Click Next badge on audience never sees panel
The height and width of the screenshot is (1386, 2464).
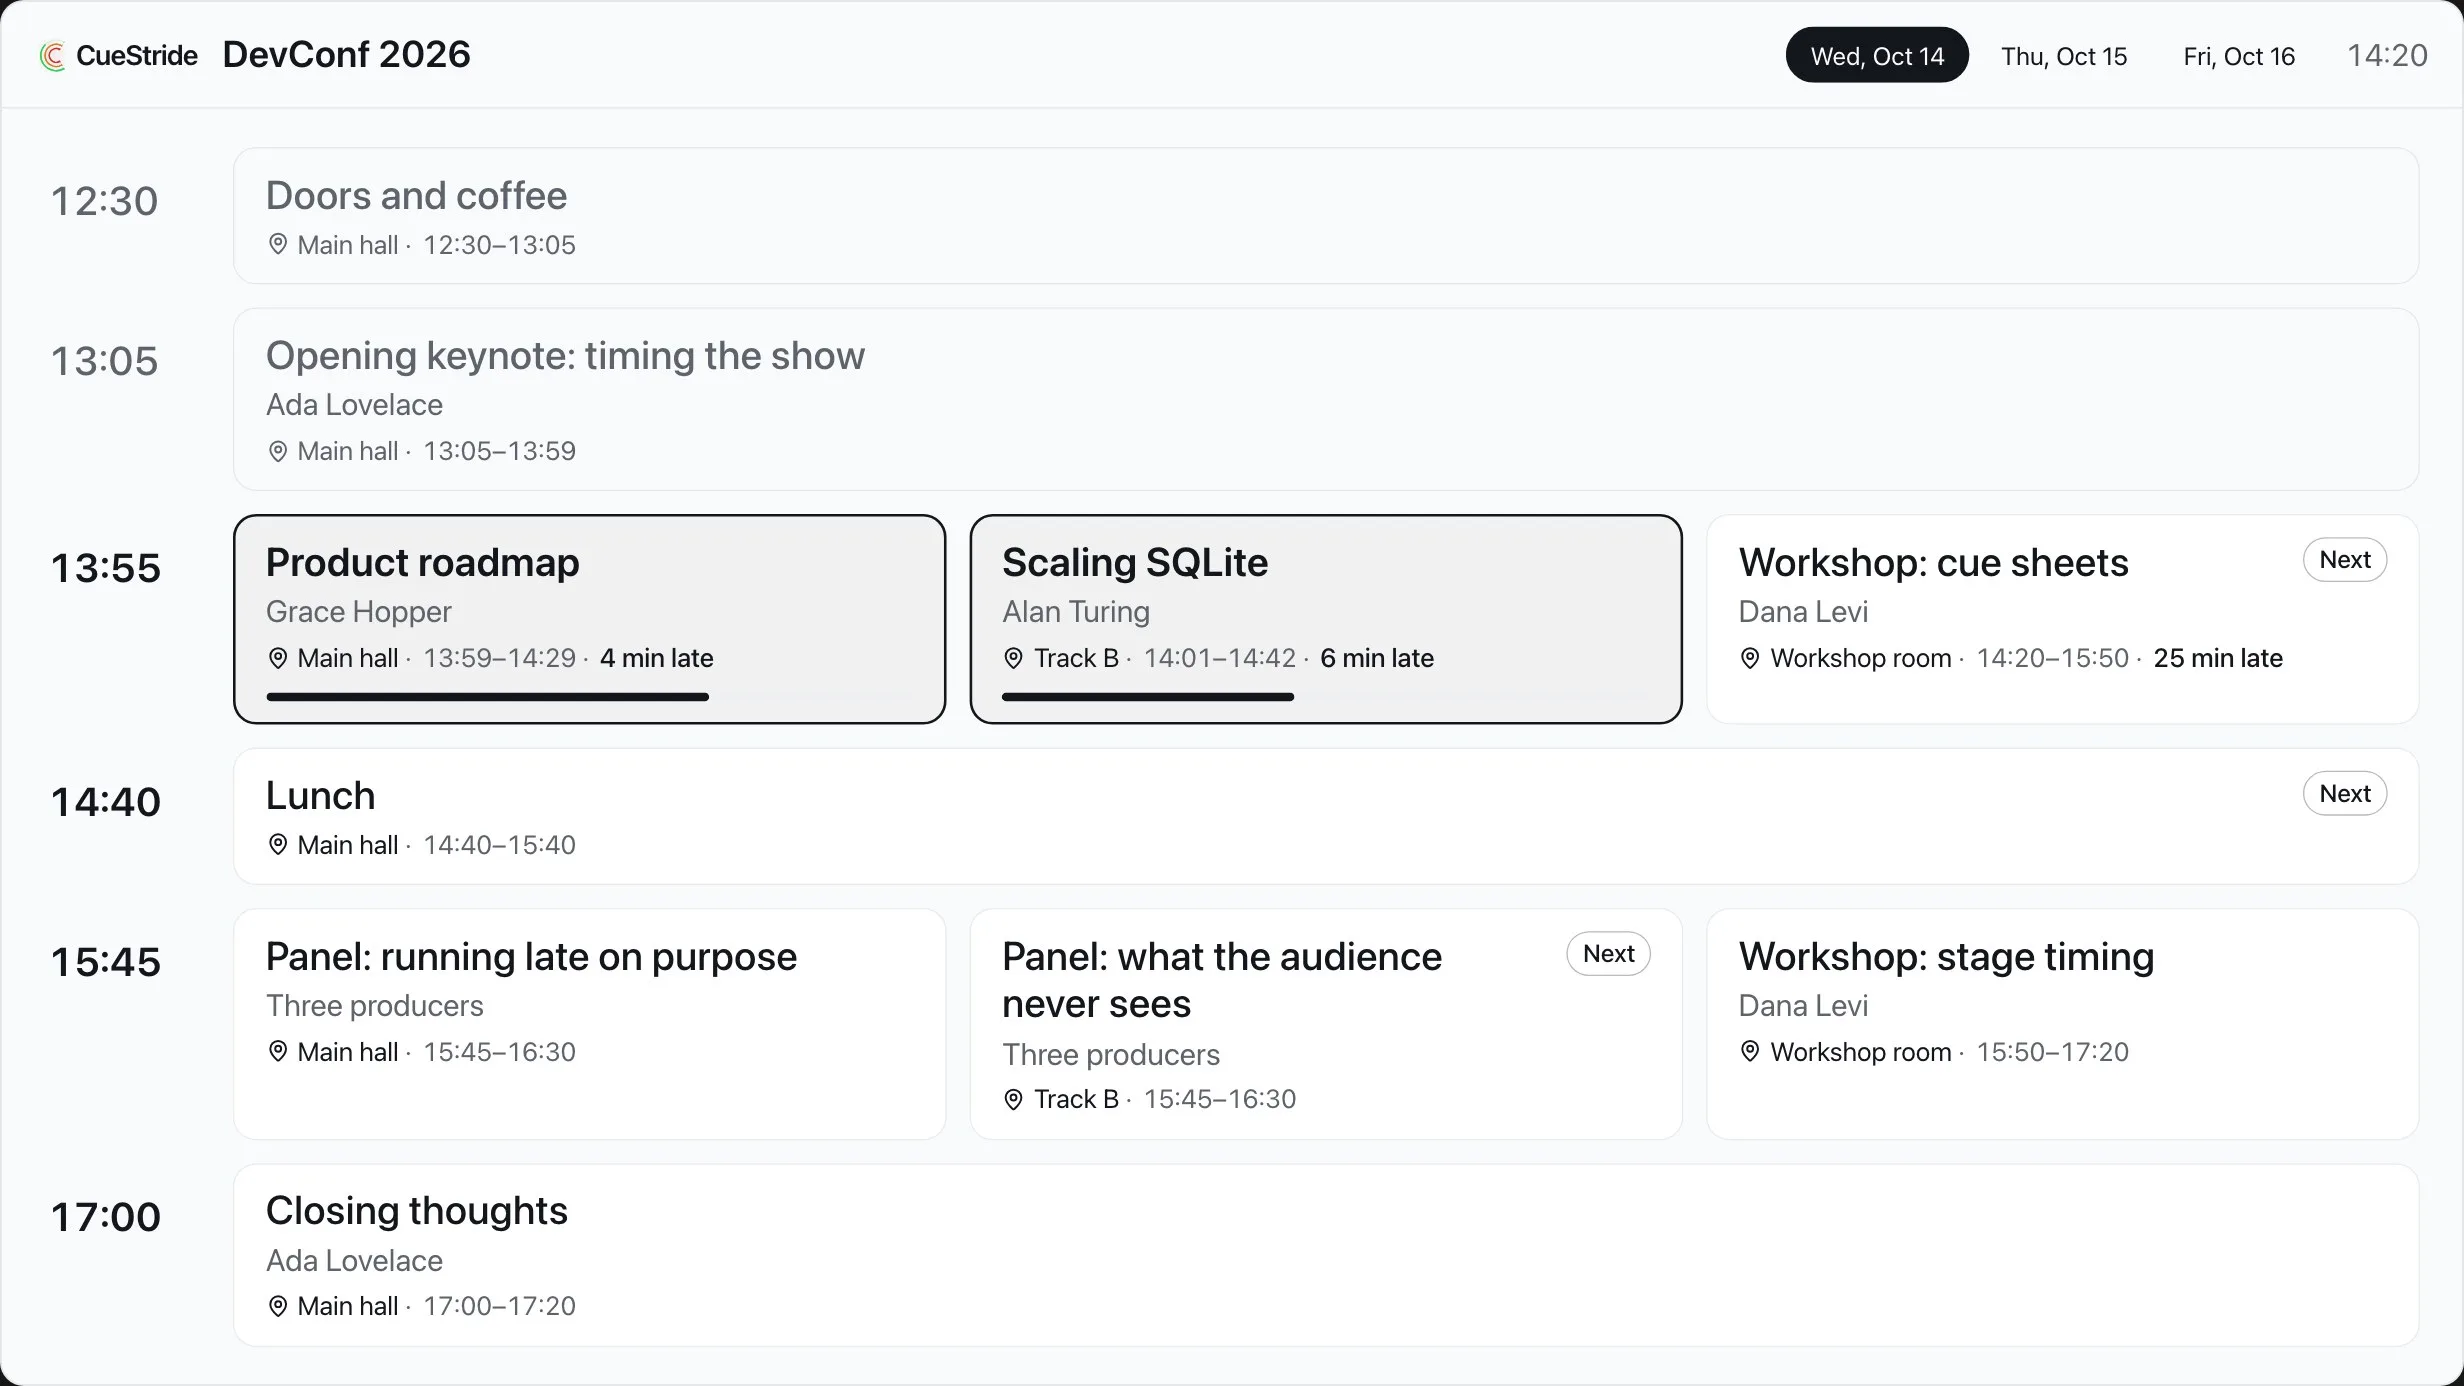pos(1608,954)
